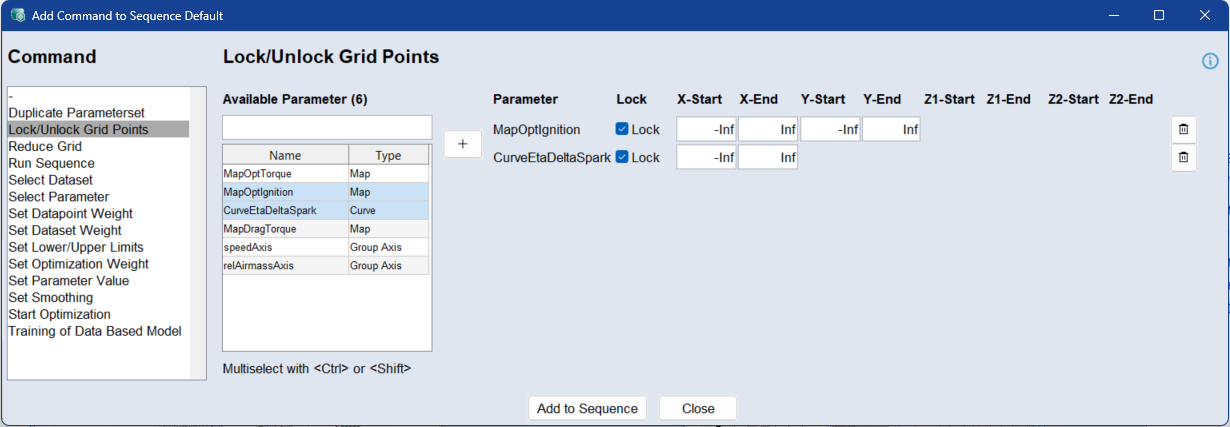
Task: Click X-End field for CurveEtaDeltaSpark
Action: click(x=768, y=157)
